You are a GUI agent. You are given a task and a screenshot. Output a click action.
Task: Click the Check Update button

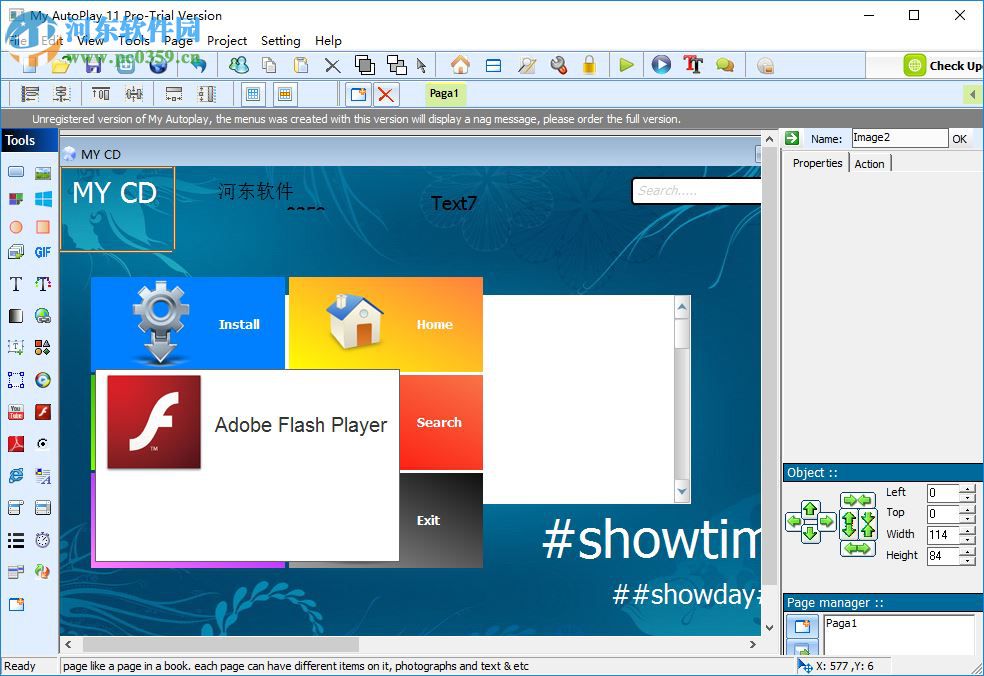tap(943, 65)
